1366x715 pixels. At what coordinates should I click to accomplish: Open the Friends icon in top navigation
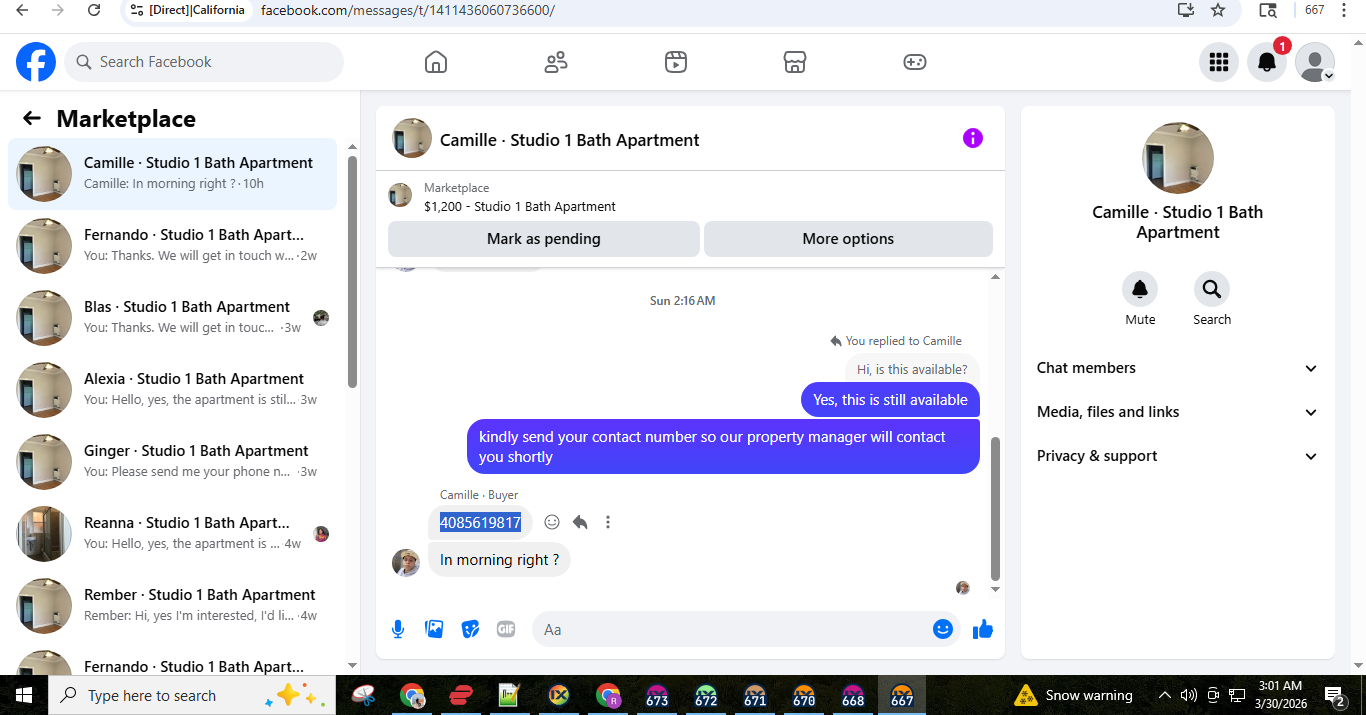(x=556, y=62)
